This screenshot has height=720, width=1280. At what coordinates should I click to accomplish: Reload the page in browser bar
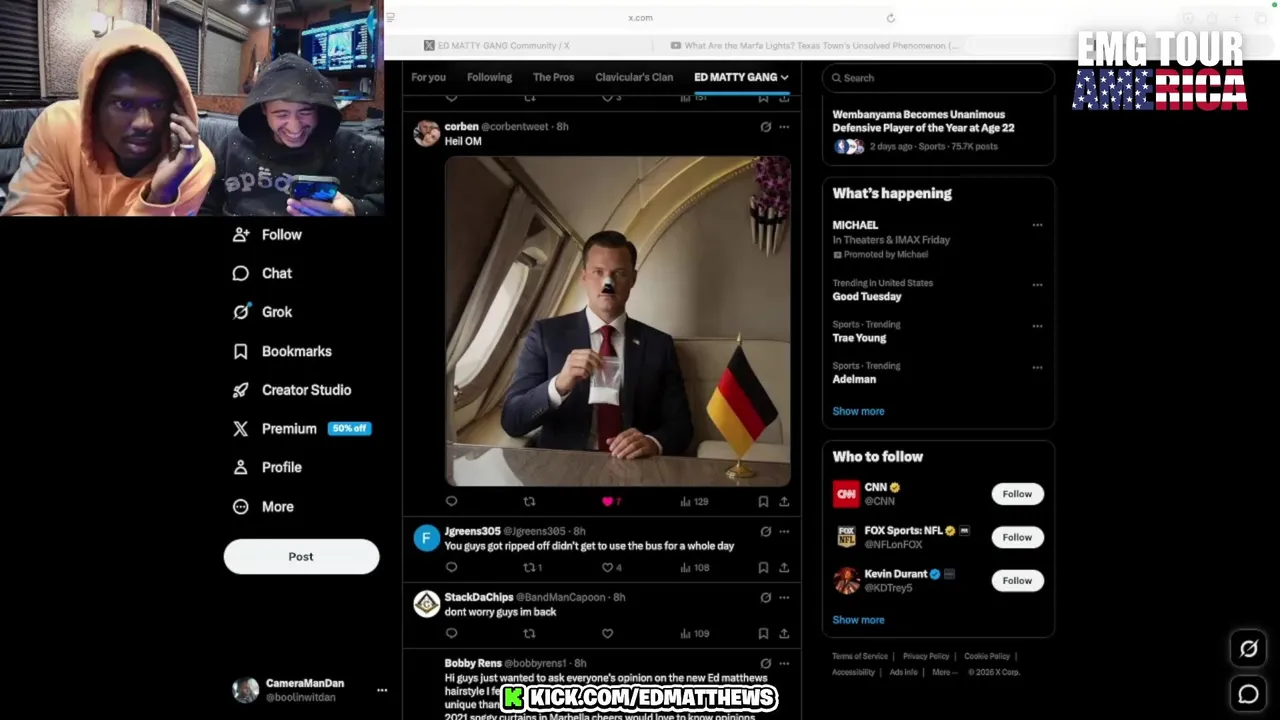point(890,18)
